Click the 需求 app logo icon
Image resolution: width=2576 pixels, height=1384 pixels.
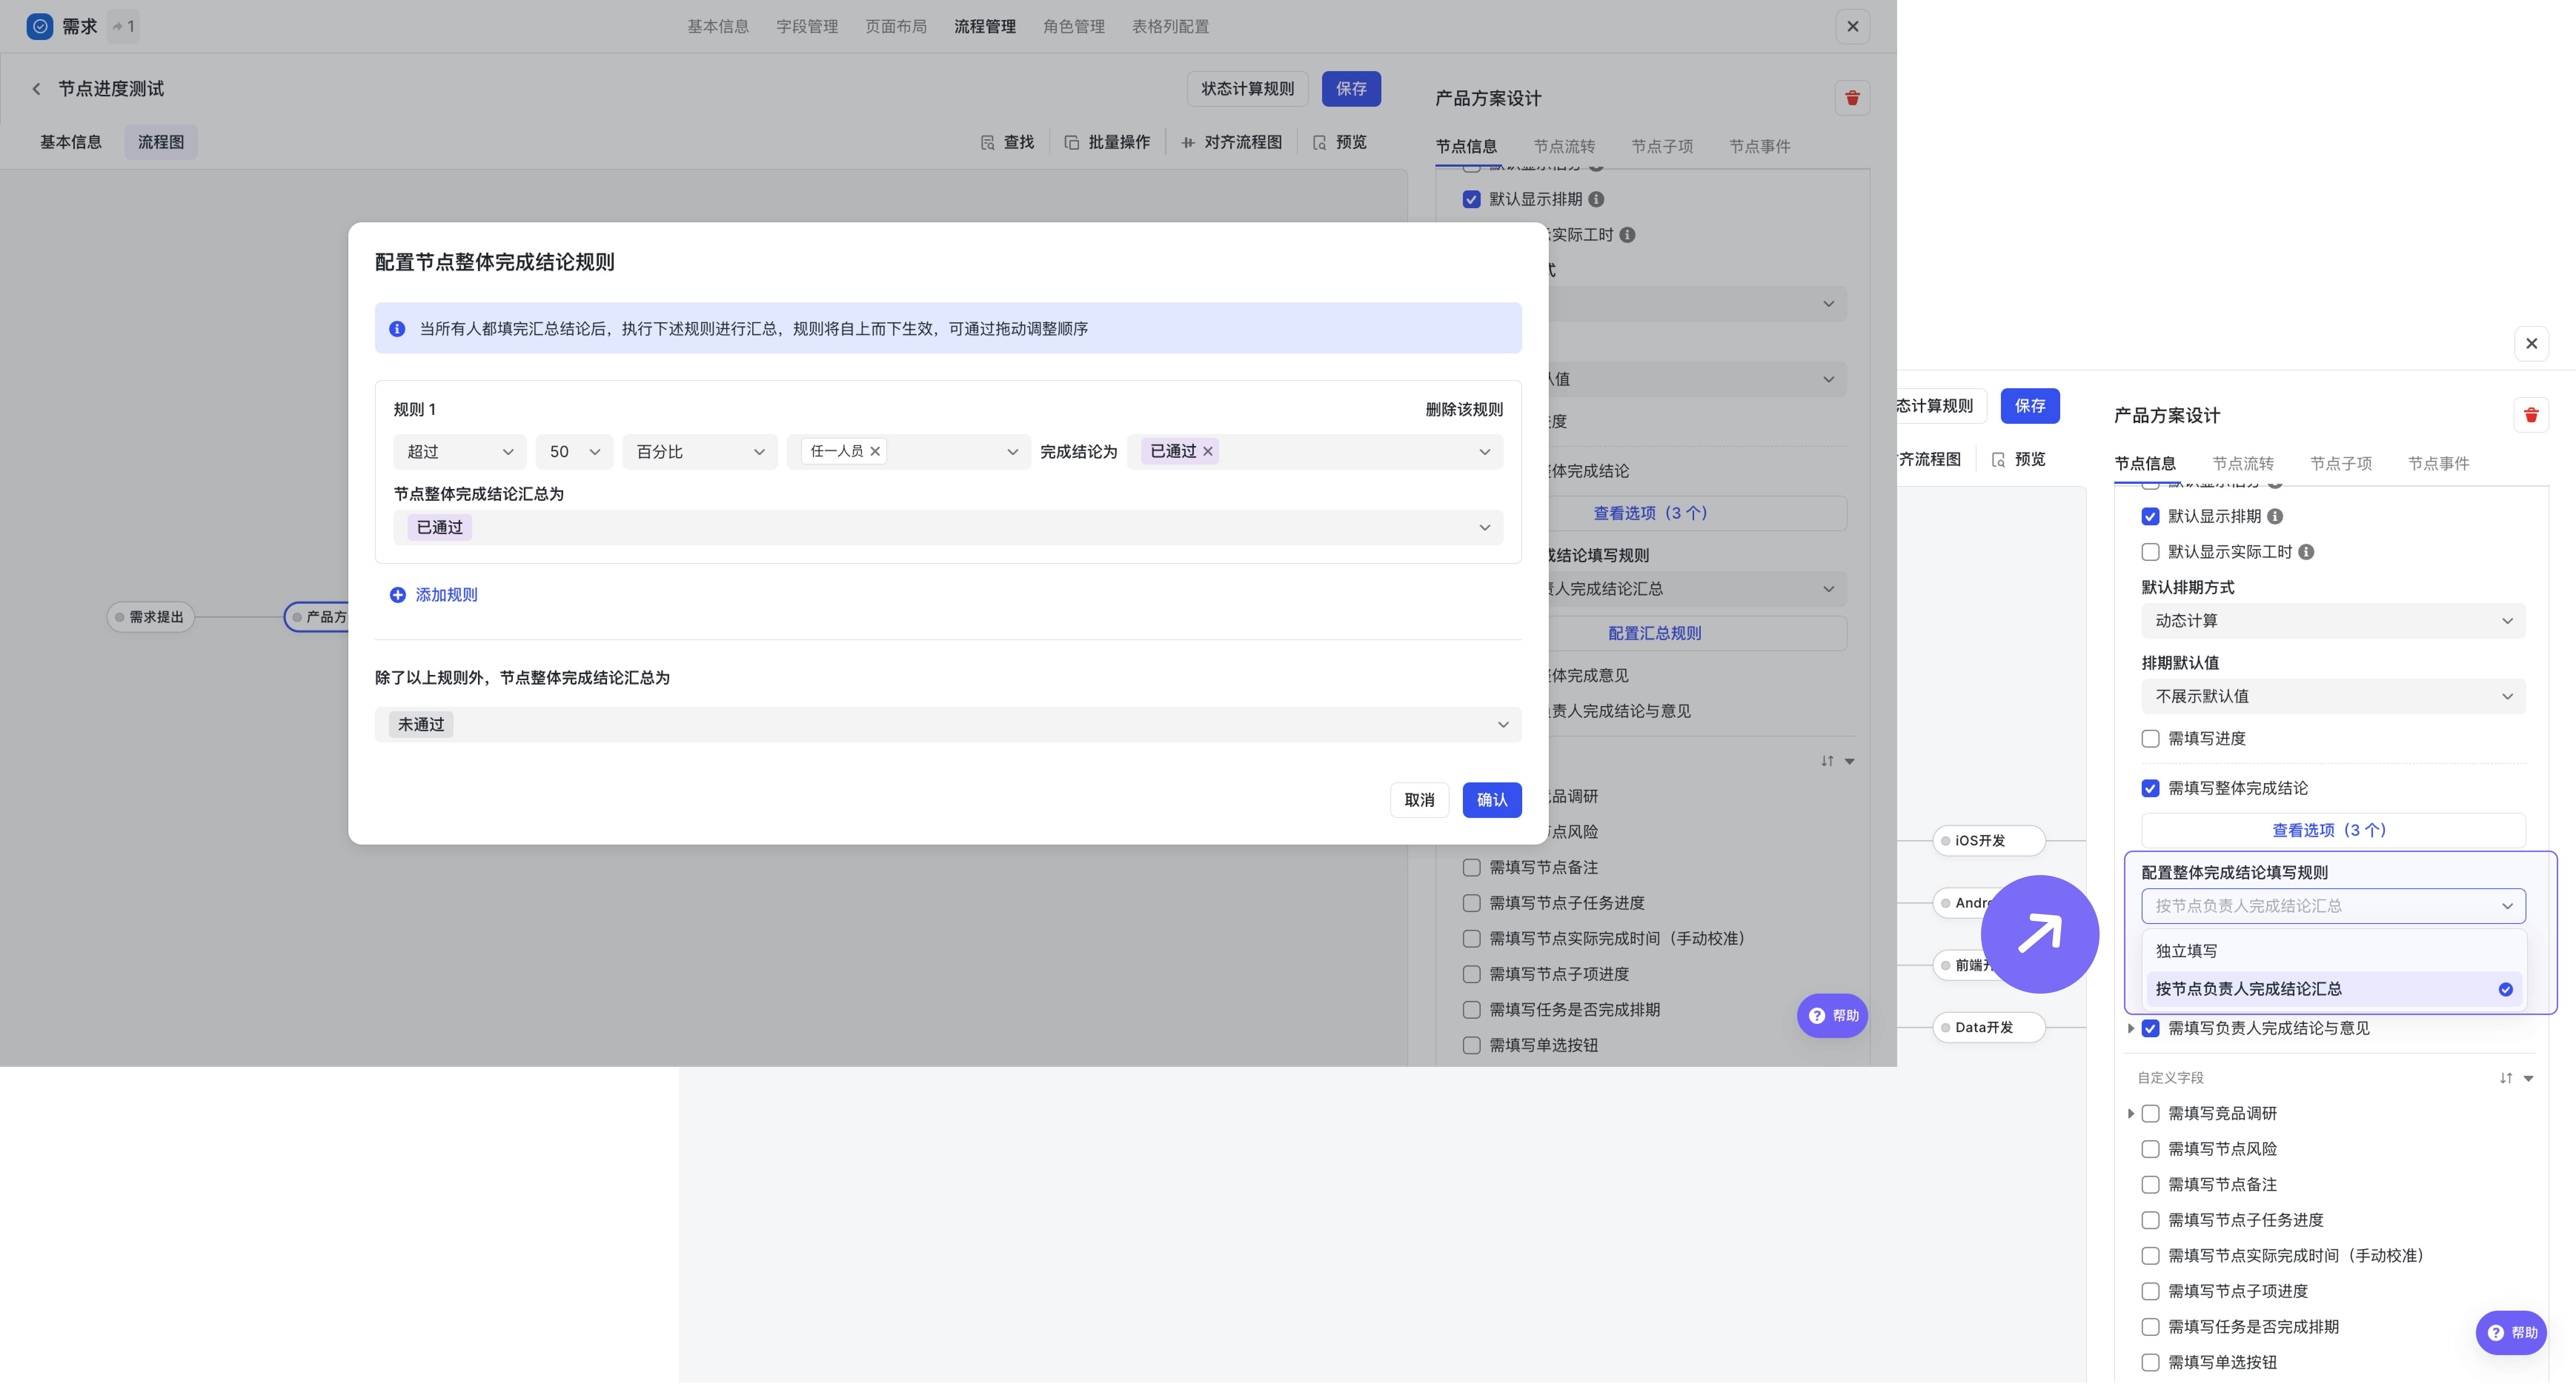pyautogui.click(x=40, y=27)
